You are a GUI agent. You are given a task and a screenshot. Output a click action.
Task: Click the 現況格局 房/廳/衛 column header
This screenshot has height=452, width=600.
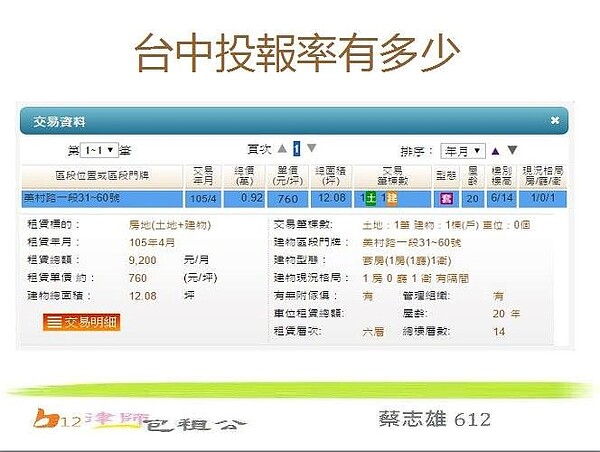click(x=543, y=176)
